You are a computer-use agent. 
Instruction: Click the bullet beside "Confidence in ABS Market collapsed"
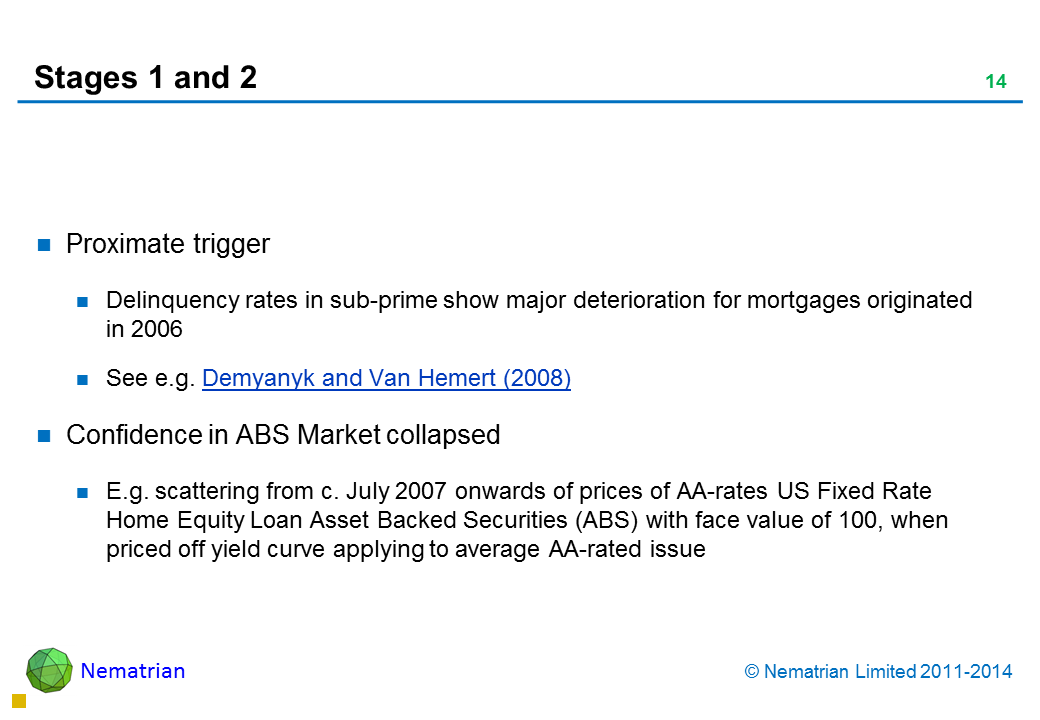click(44, 436)
